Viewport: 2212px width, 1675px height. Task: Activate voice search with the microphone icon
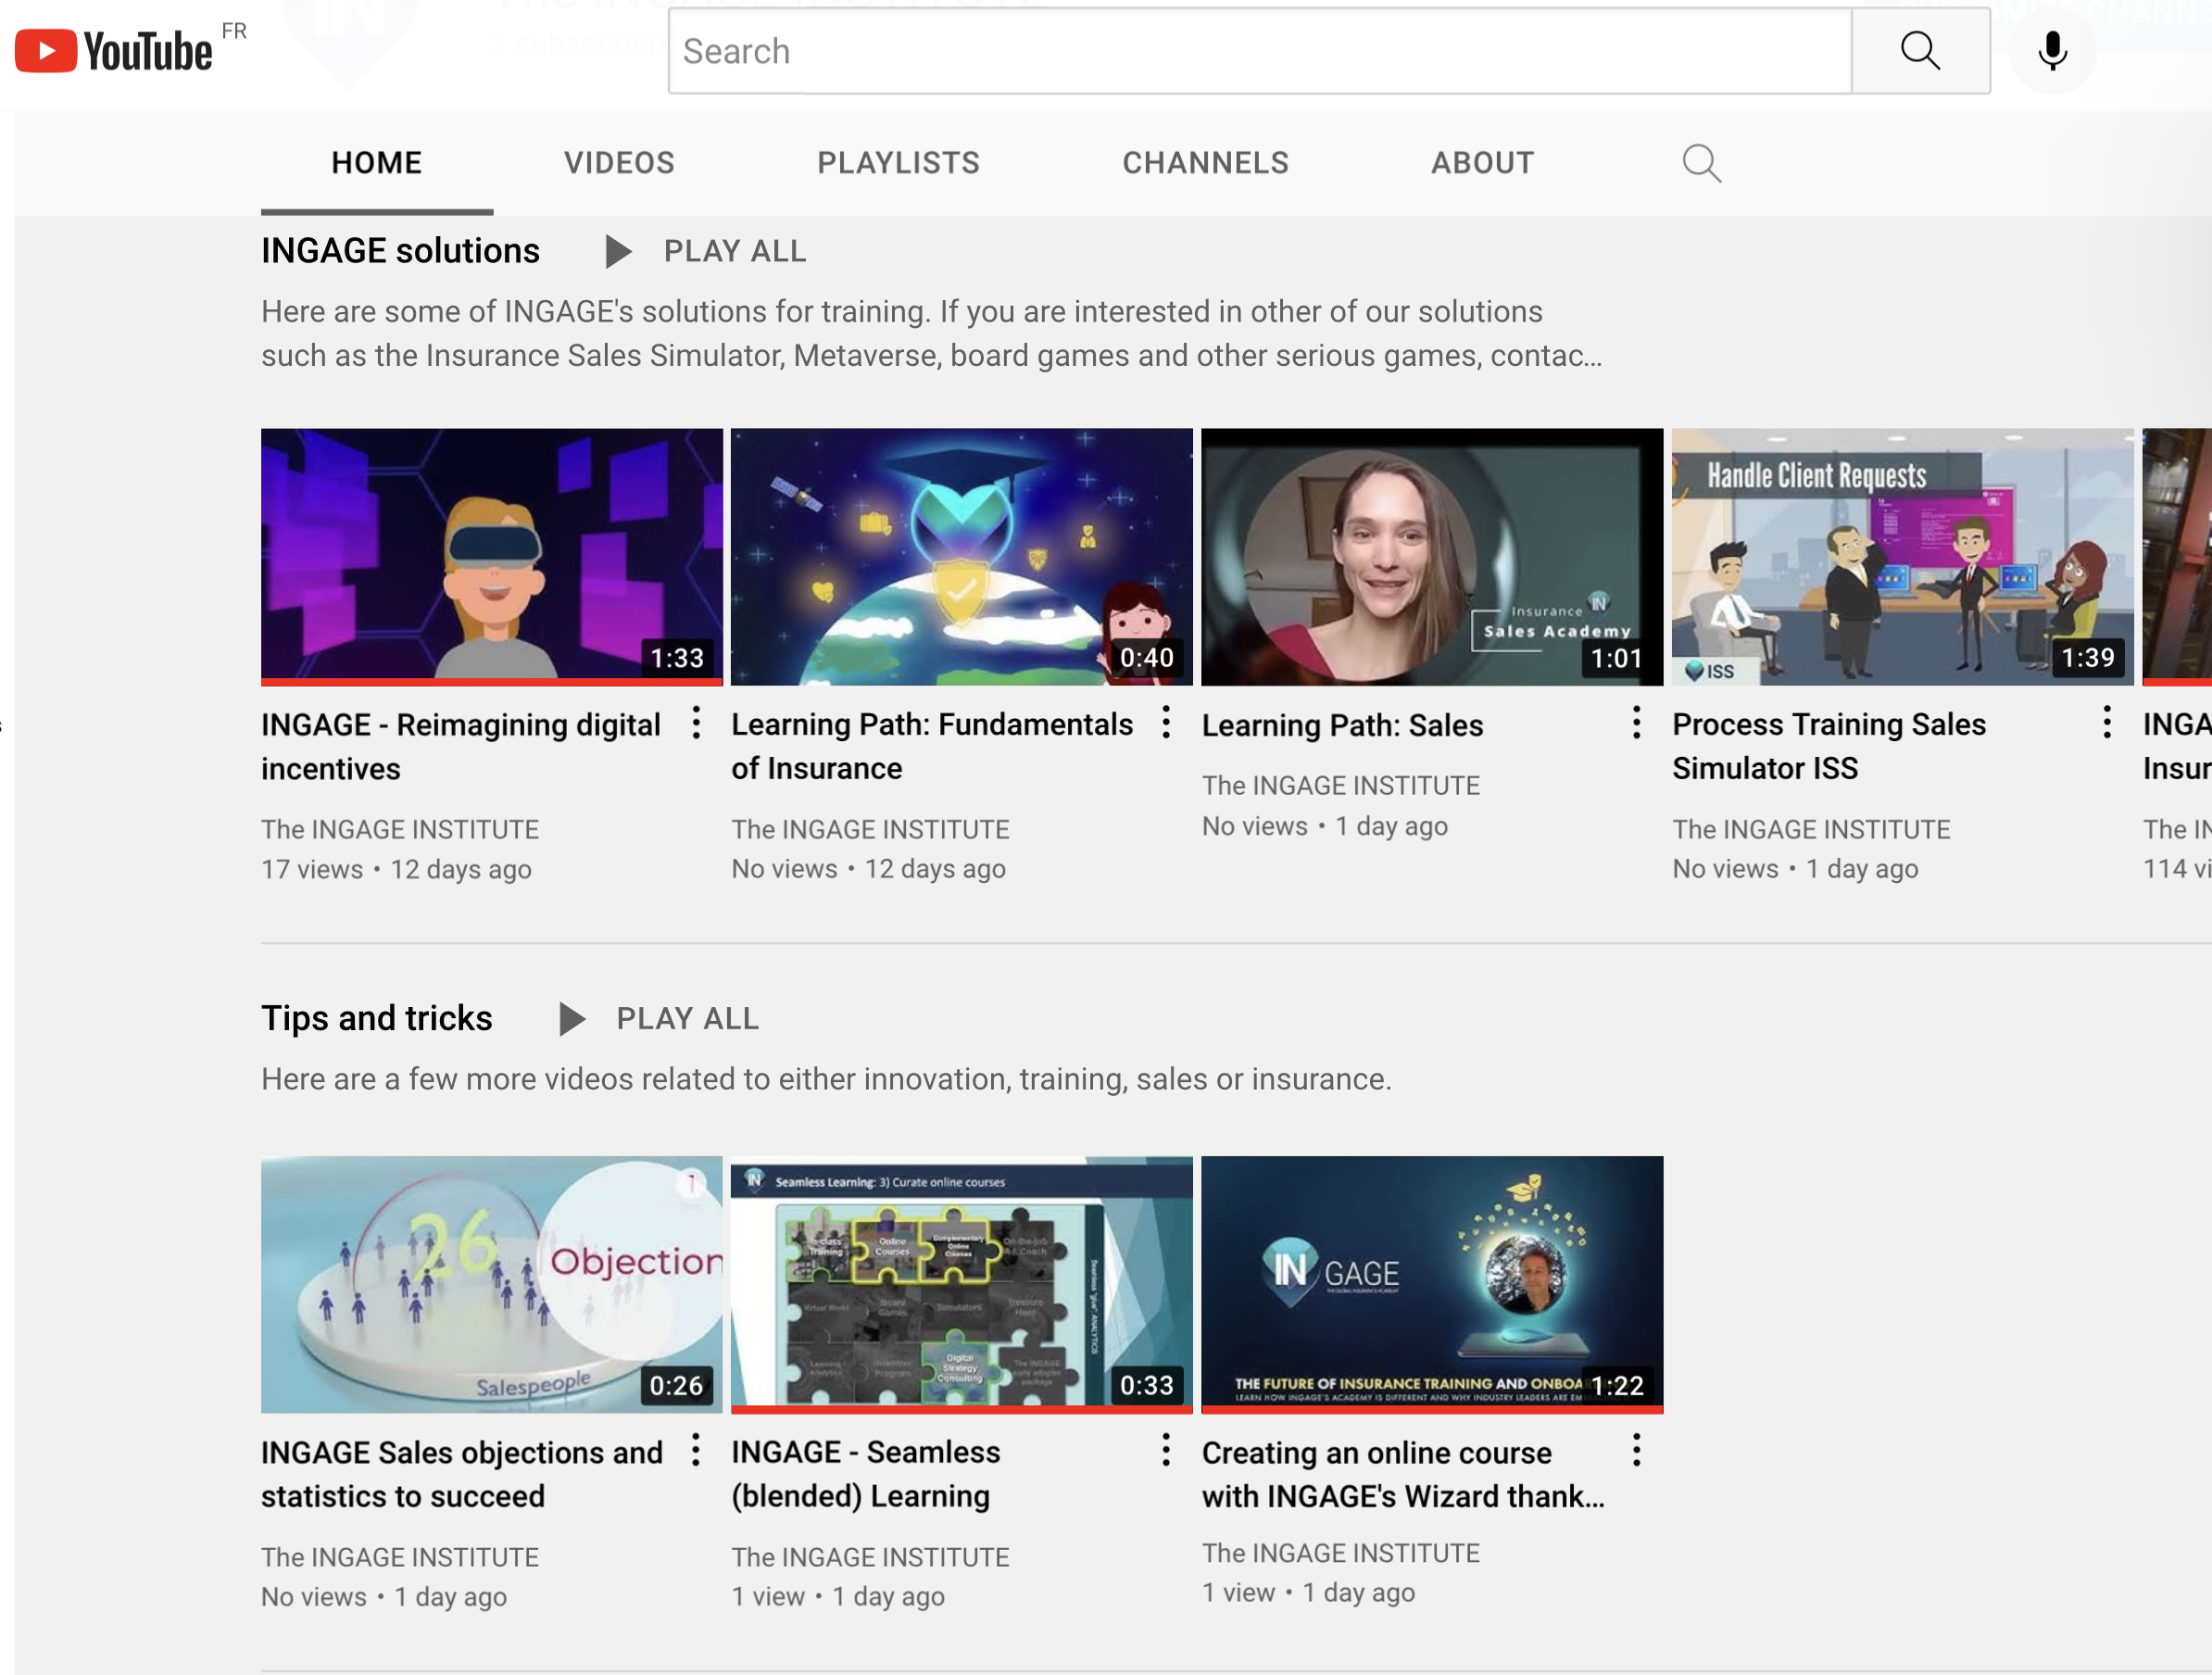coord(2052,50)
